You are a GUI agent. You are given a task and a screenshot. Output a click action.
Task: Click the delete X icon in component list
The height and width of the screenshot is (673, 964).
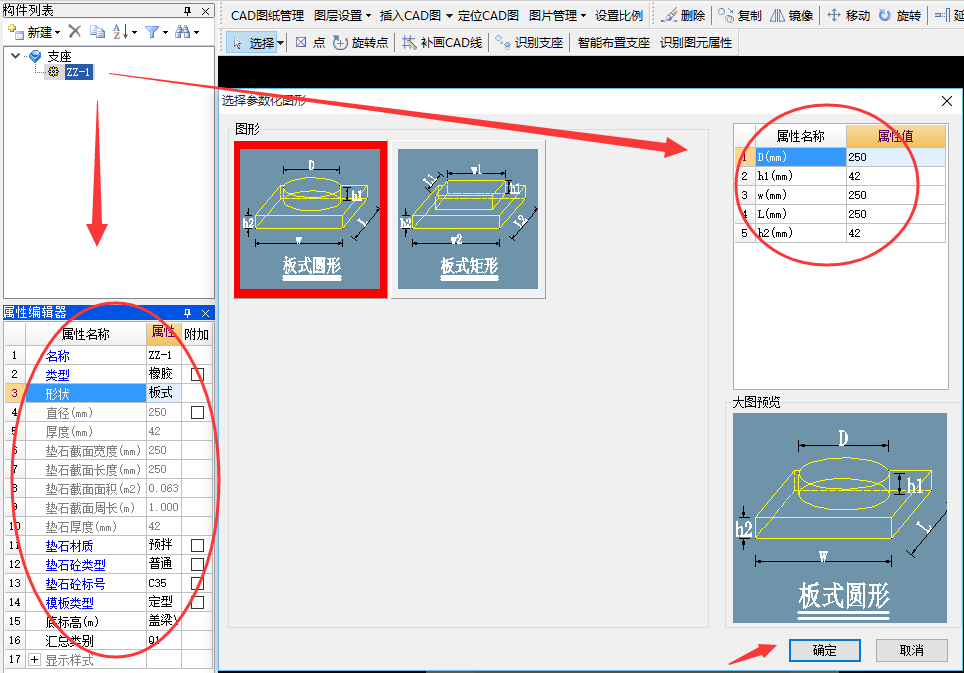(74, 32)
